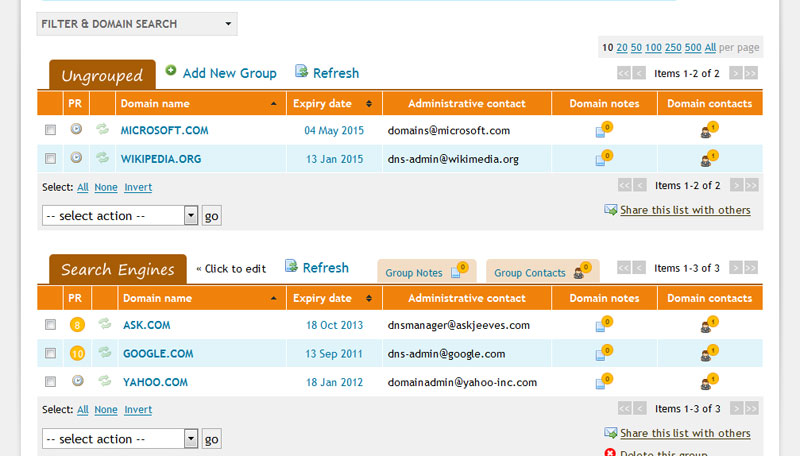Switch to the Group Notes tab
800x456 pixels.
click(x=424, y=272)
